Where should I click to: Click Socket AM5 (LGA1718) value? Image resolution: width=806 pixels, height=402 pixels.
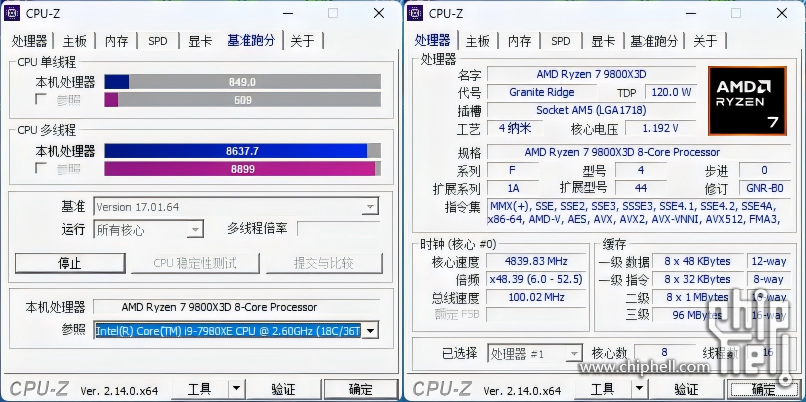click(591, 110)
